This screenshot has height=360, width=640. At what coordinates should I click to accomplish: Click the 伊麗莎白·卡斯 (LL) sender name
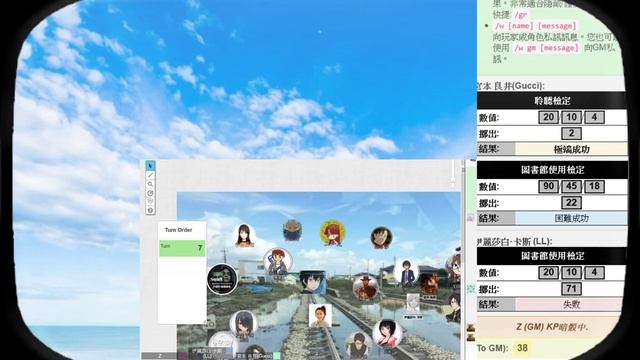pos(515,242)
